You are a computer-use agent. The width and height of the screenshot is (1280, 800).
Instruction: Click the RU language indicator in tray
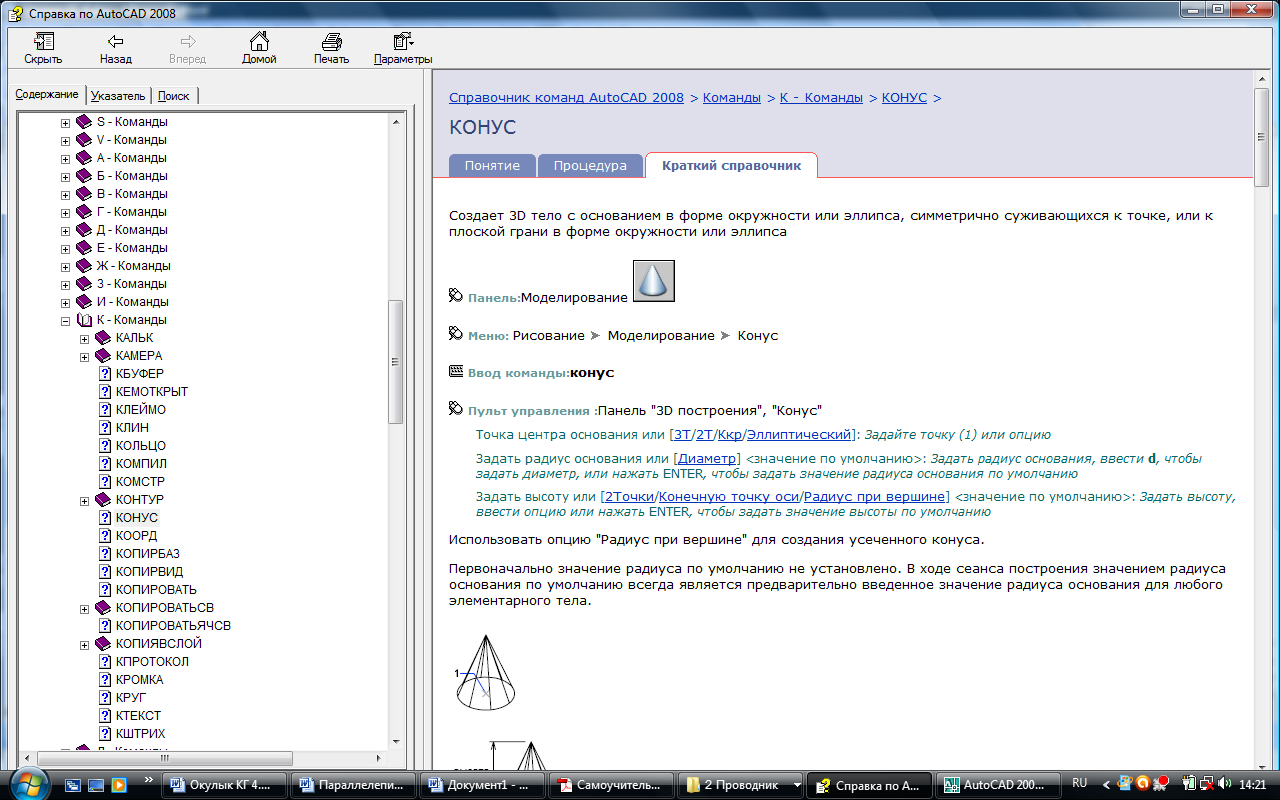1080,783
